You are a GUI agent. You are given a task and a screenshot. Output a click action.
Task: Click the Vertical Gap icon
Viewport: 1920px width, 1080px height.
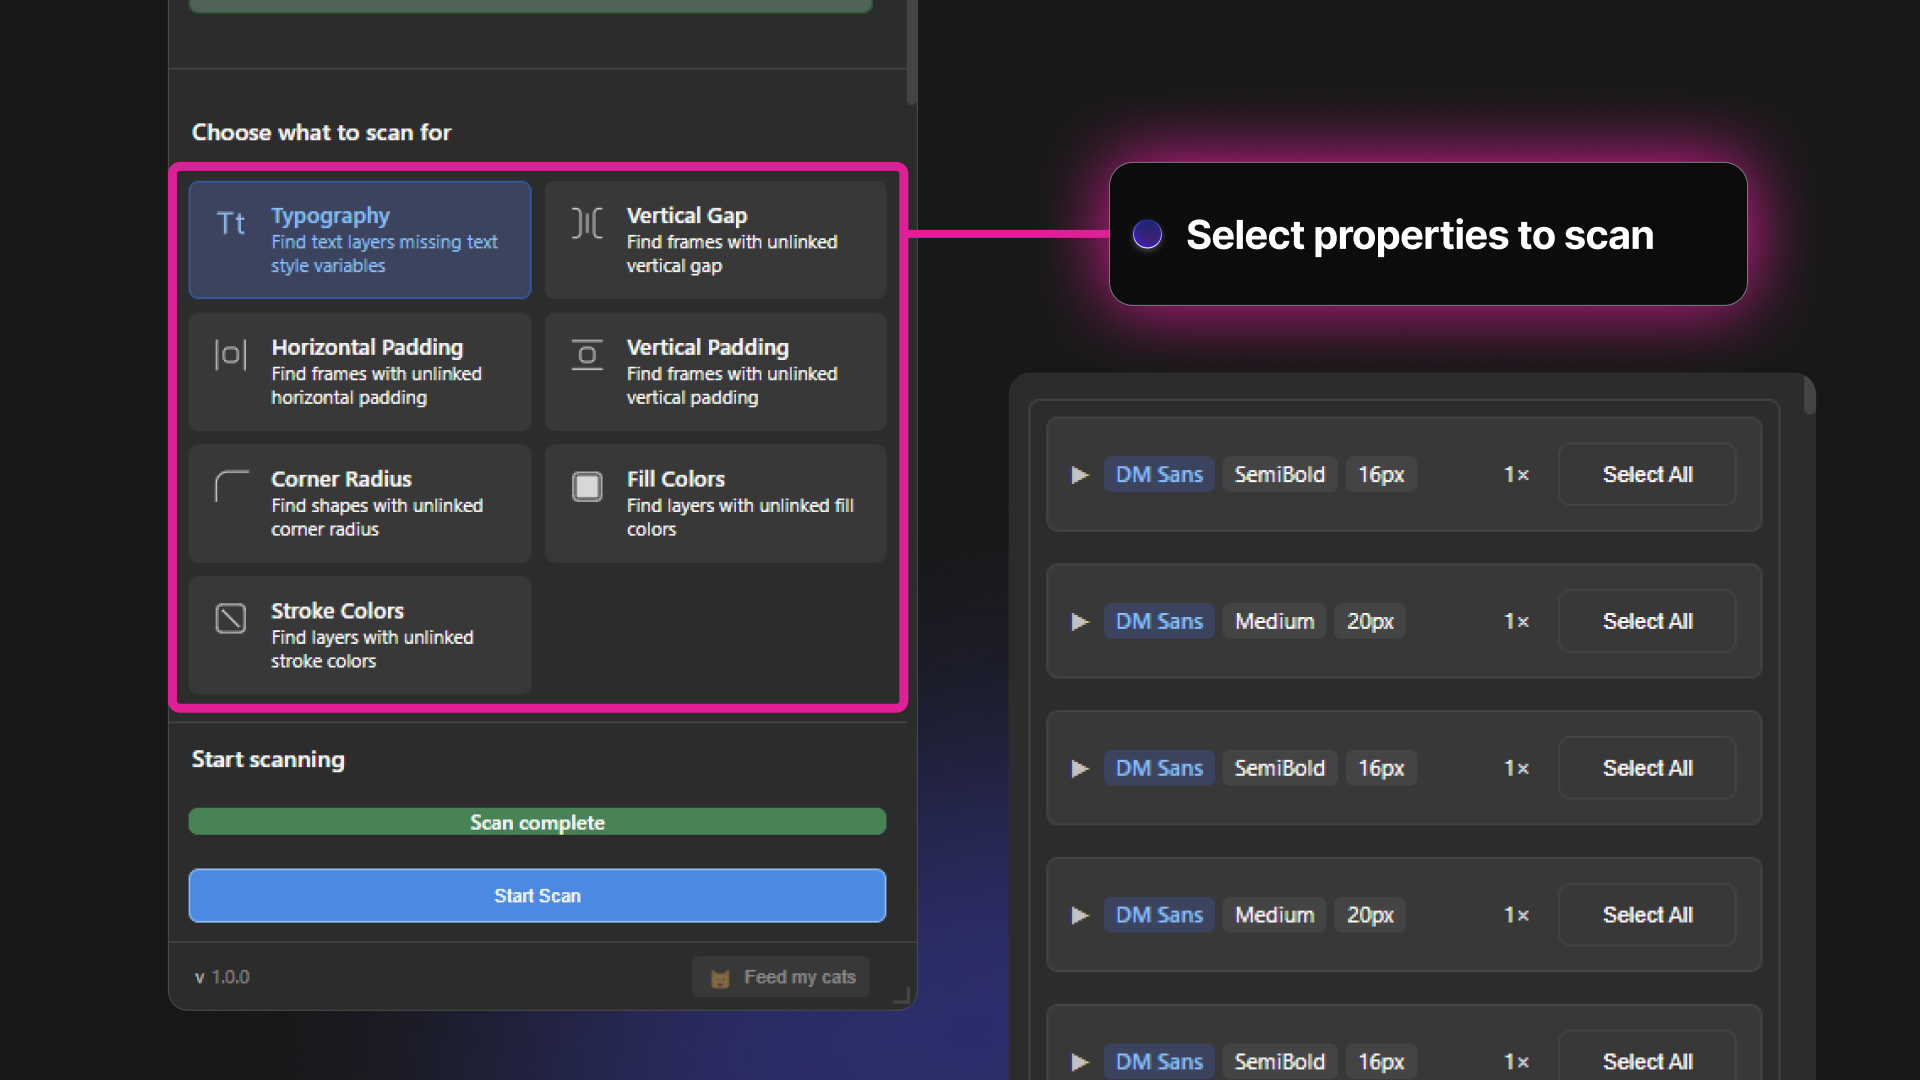pos(587,223)
